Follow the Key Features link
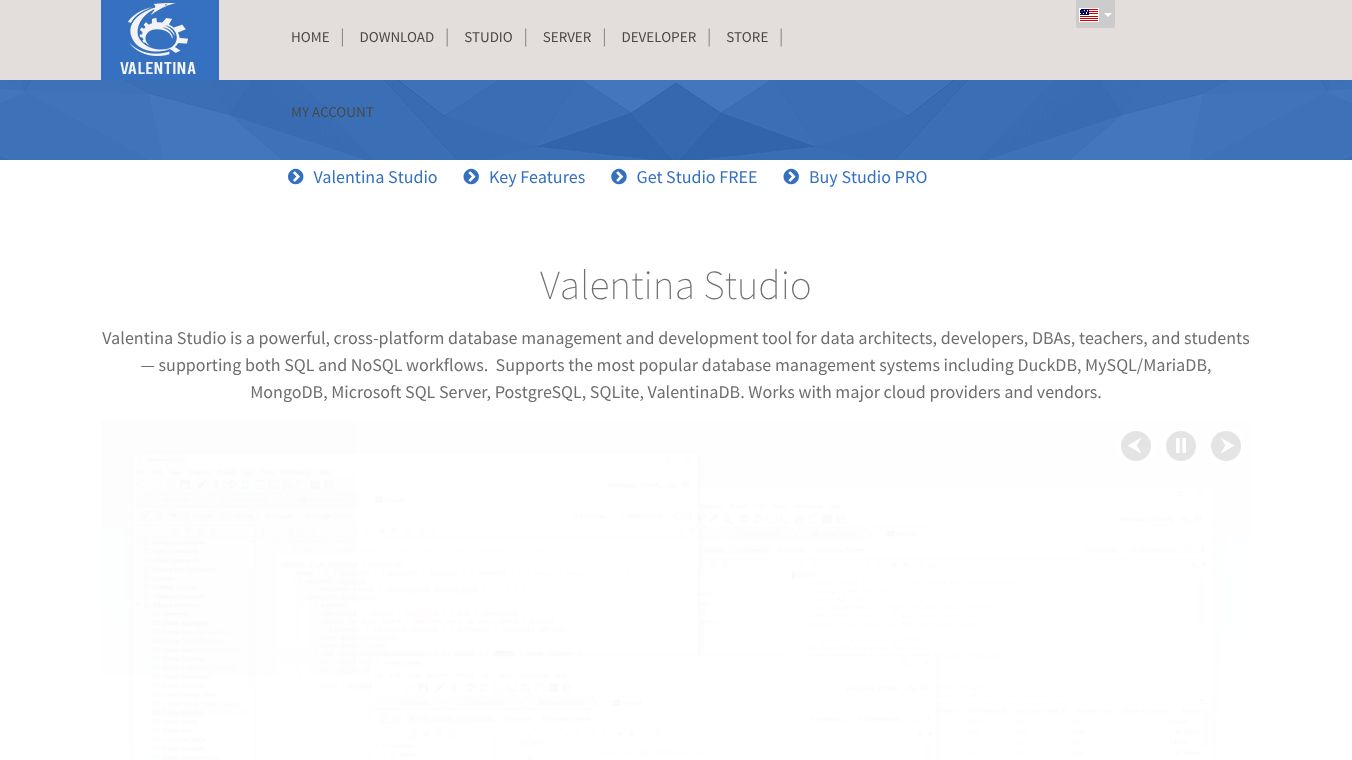Image resolution: width=1352 pixels, height=760 pixels. pyautogui.click(x=537, y=177)
